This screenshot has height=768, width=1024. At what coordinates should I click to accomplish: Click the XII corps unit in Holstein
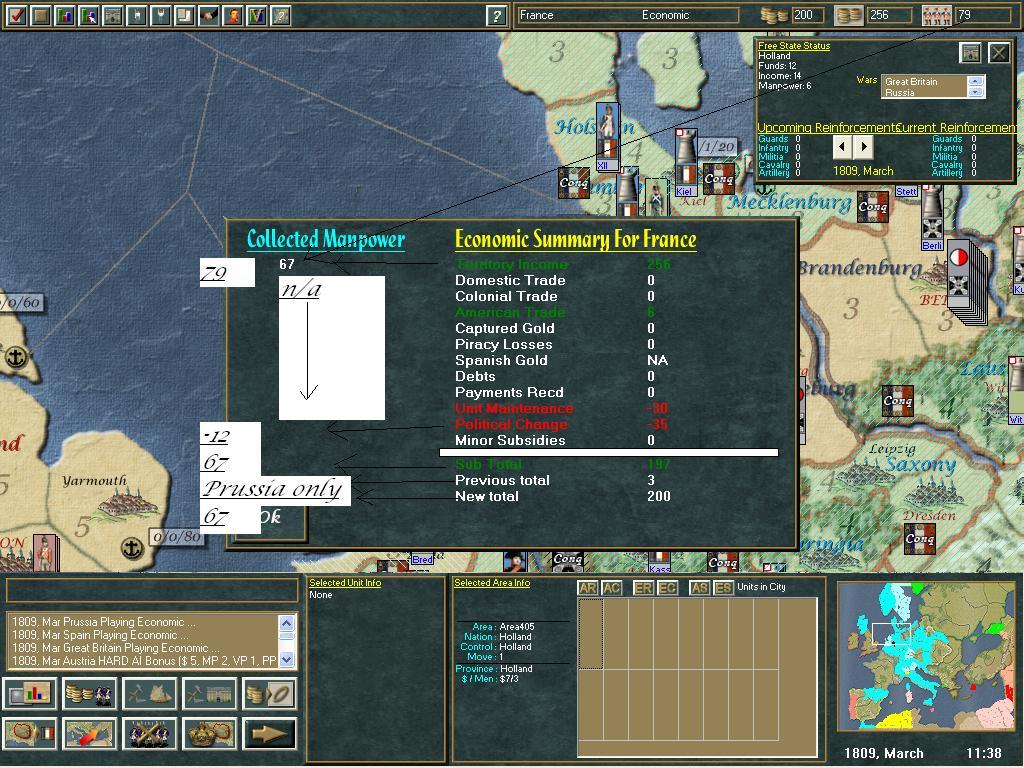(607, 137)
